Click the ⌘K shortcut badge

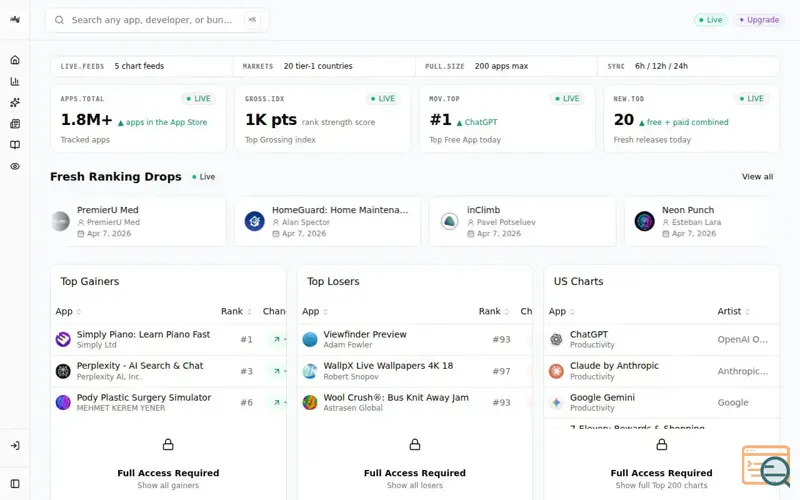pos(252,20)
